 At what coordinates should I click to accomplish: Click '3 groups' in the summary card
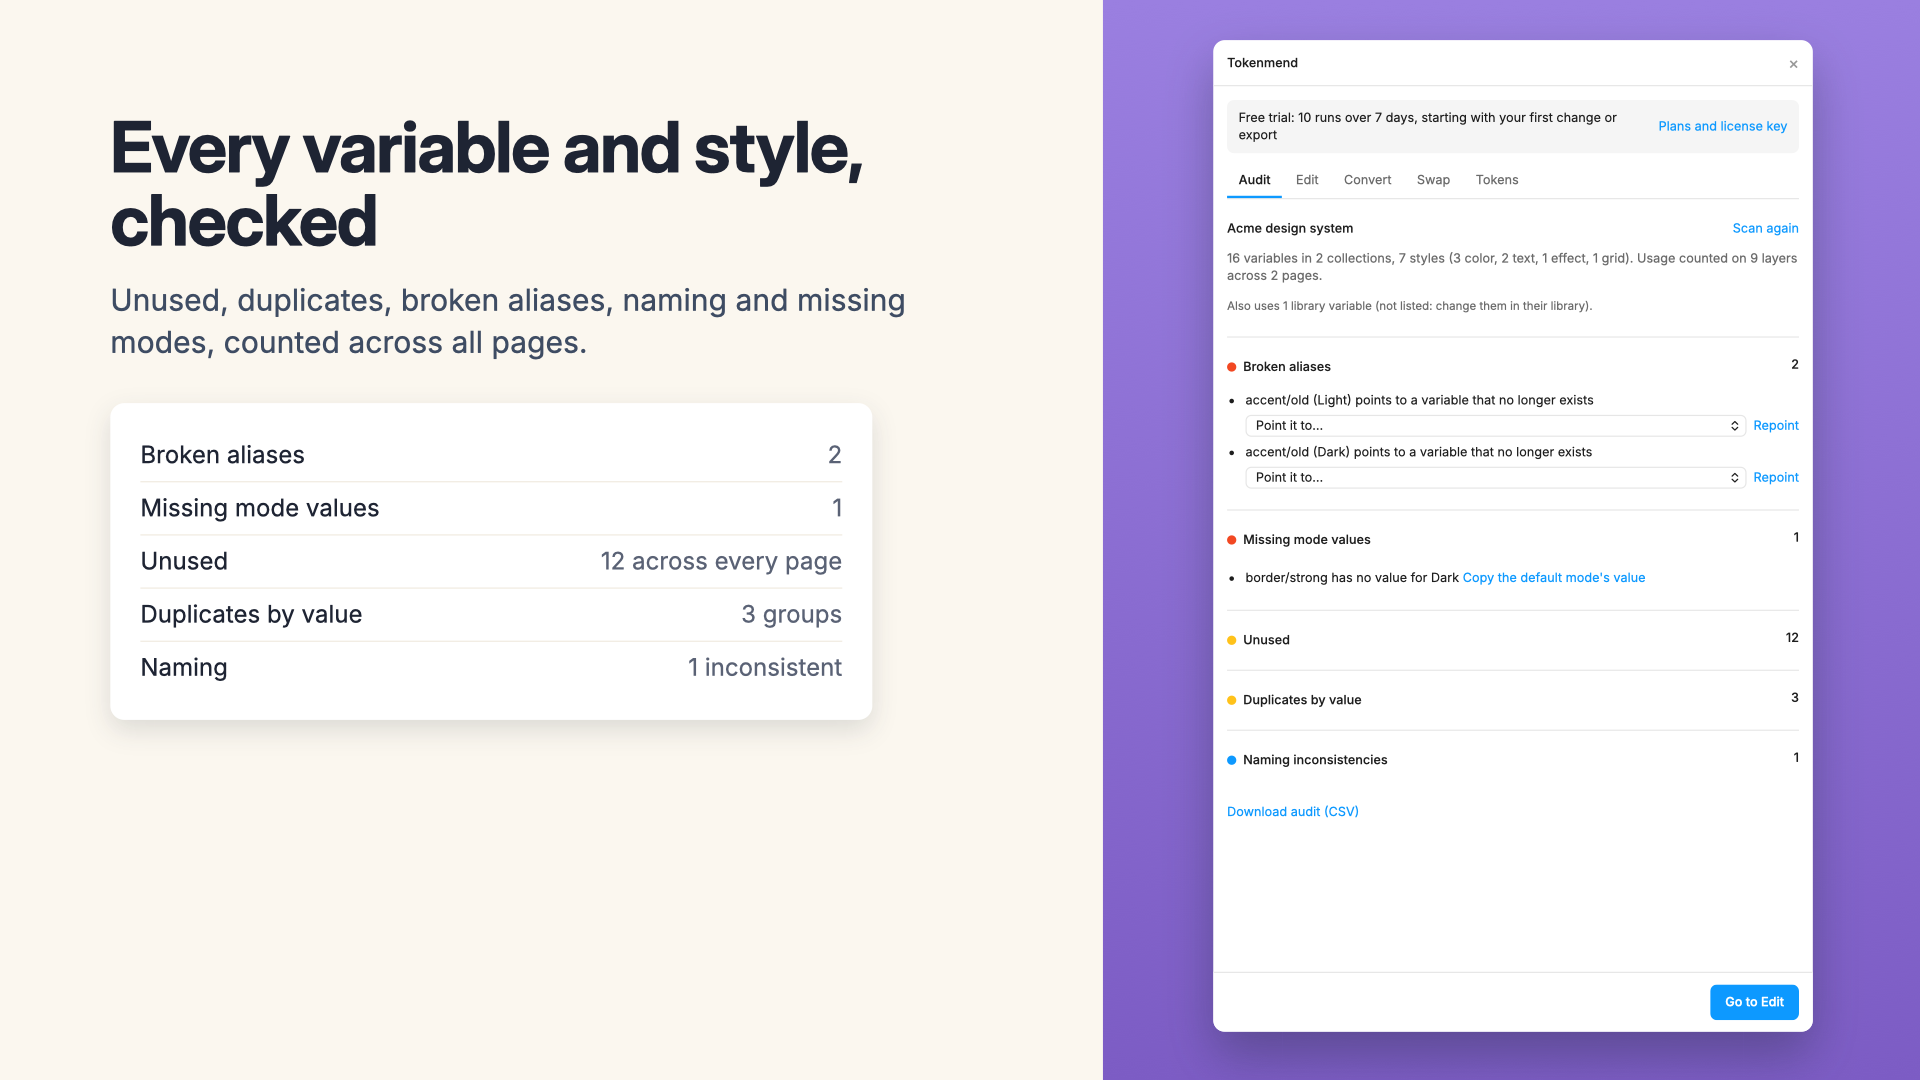(x=791, y=615)
